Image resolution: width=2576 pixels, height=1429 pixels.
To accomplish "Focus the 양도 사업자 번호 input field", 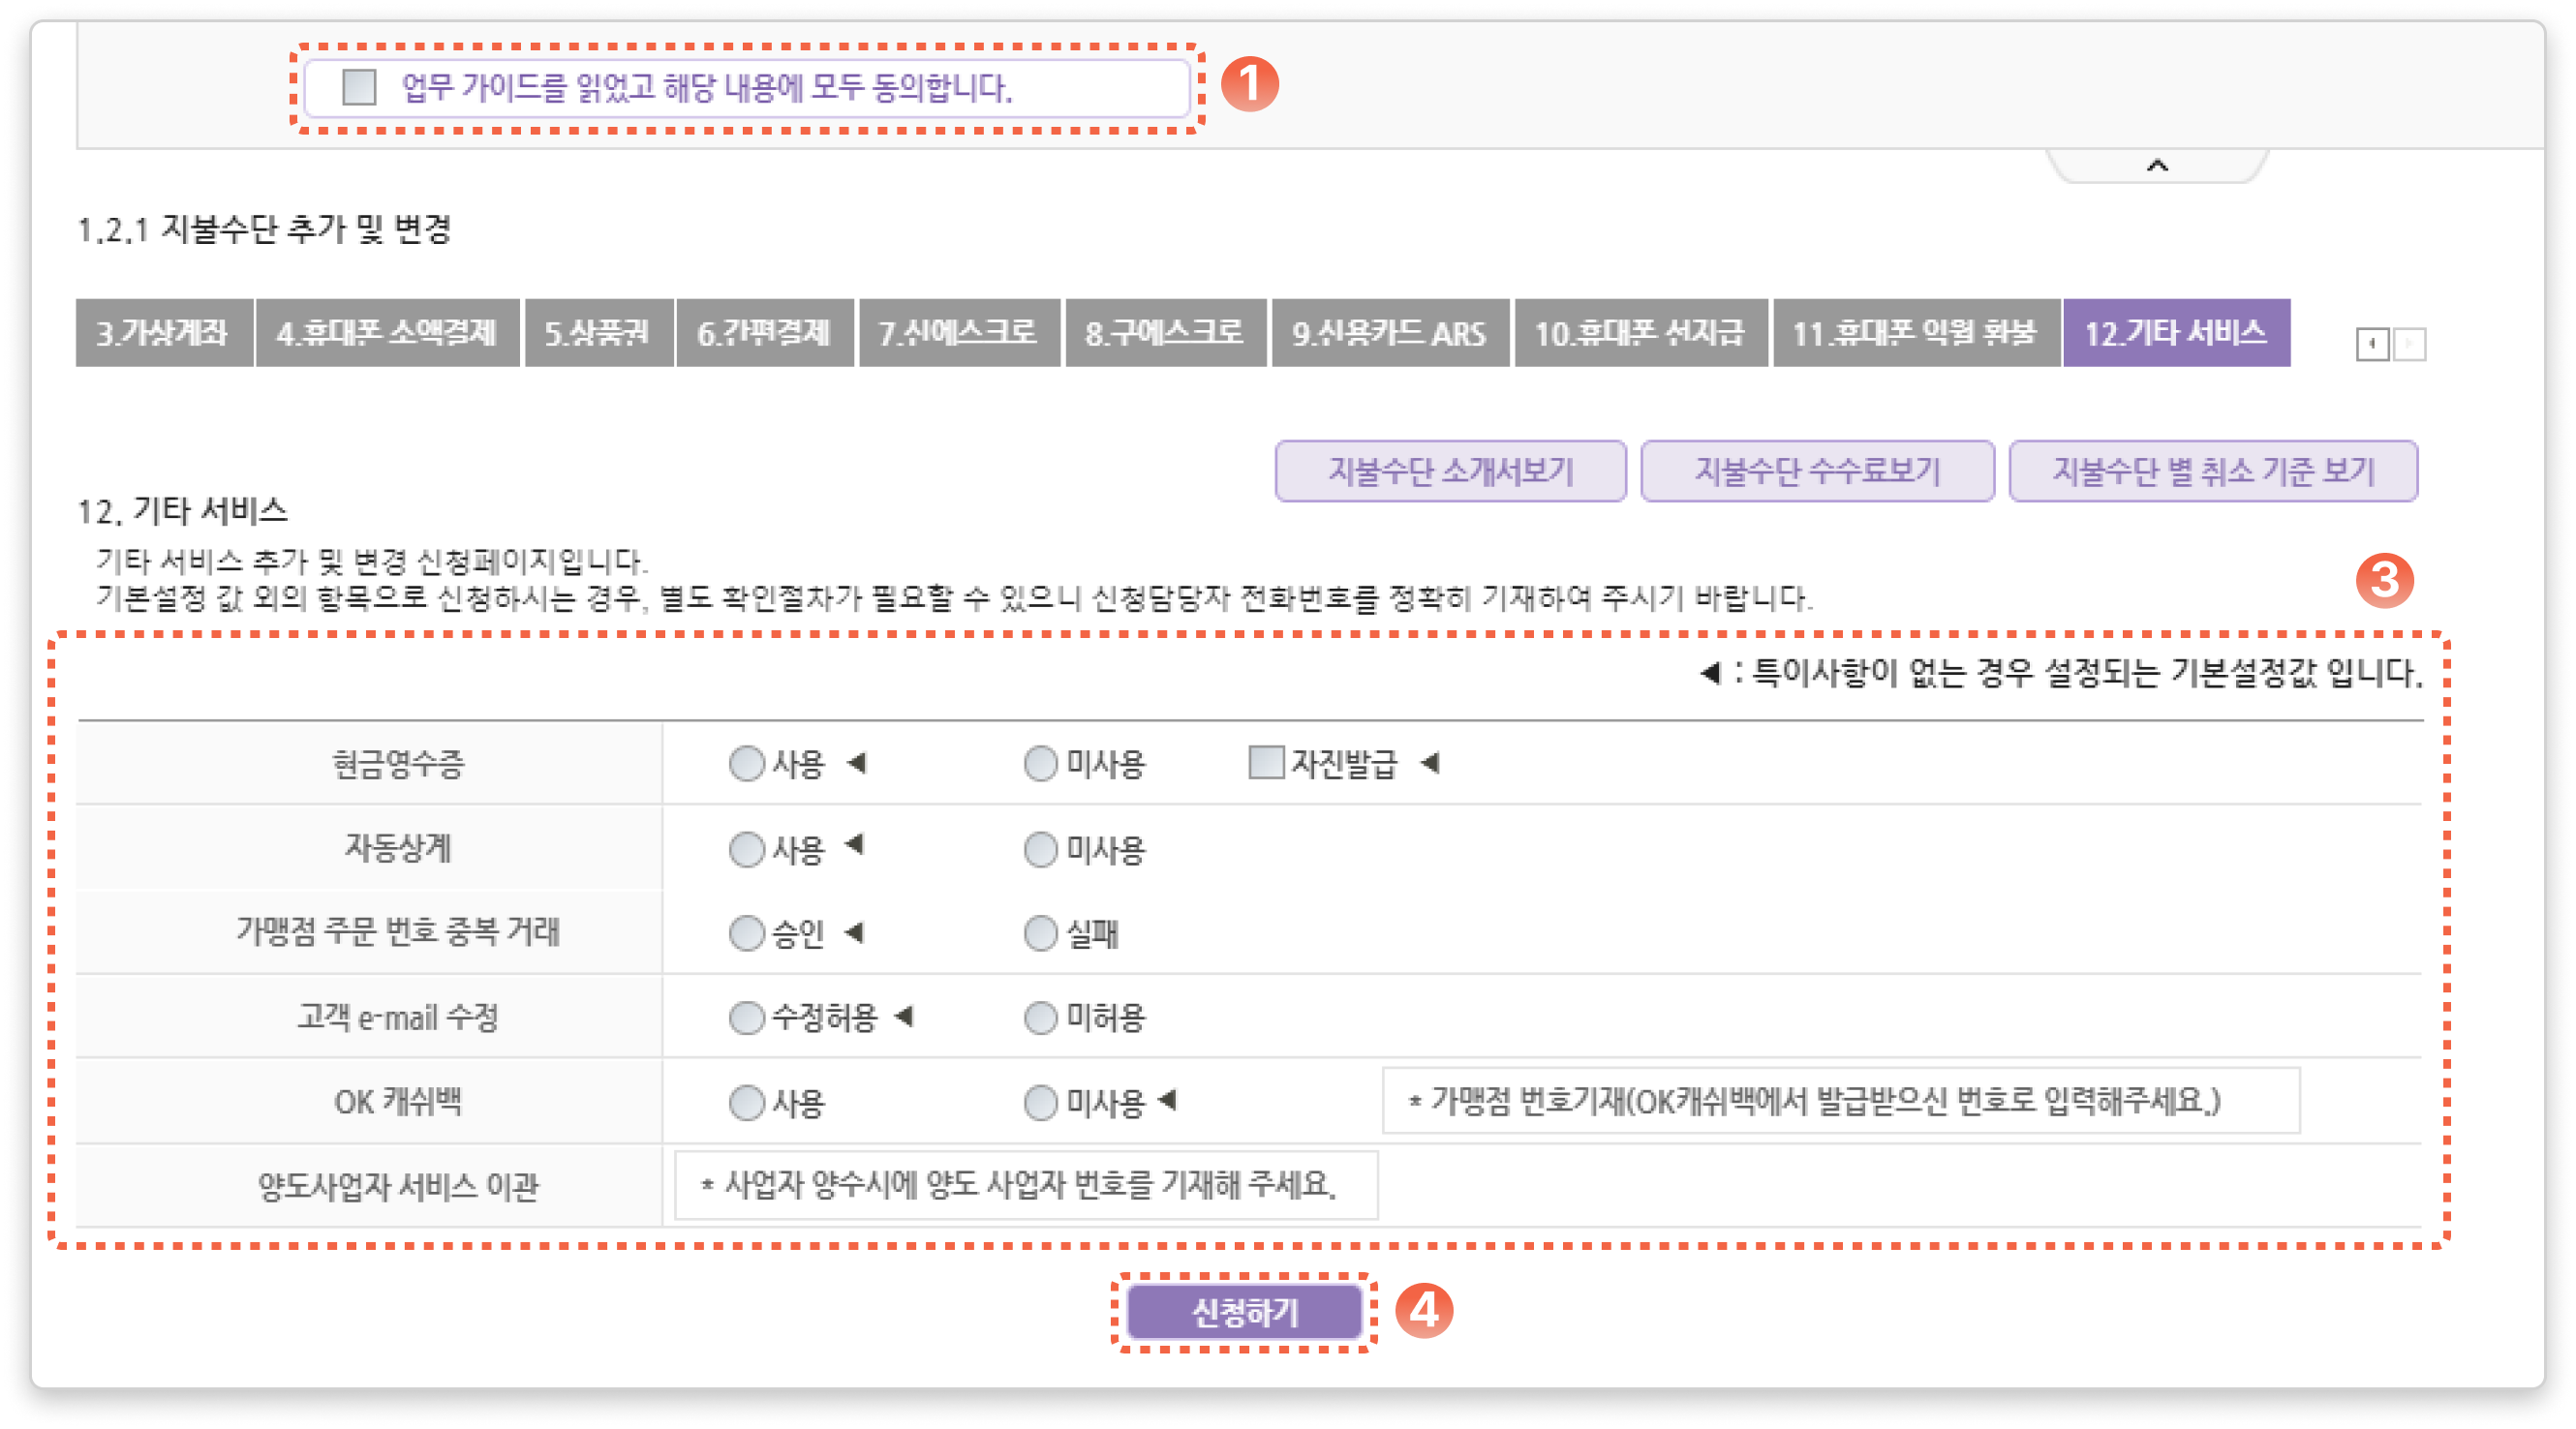I will pyautogui.click(x=1026, y=1186).
